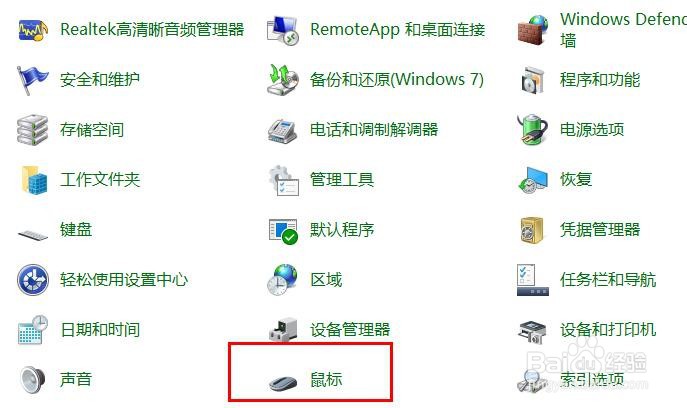
Task: Click the blue flag Security and Maintenance icon
Action: (32, 80)
